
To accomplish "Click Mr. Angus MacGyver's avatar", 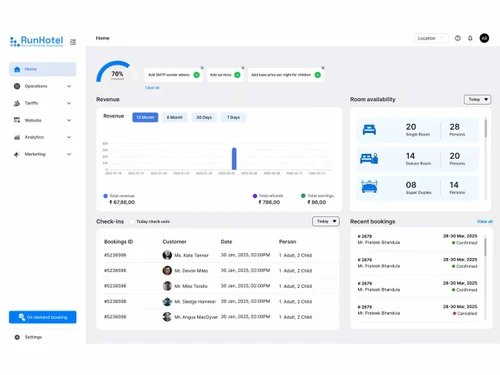I will coord(167,317).
